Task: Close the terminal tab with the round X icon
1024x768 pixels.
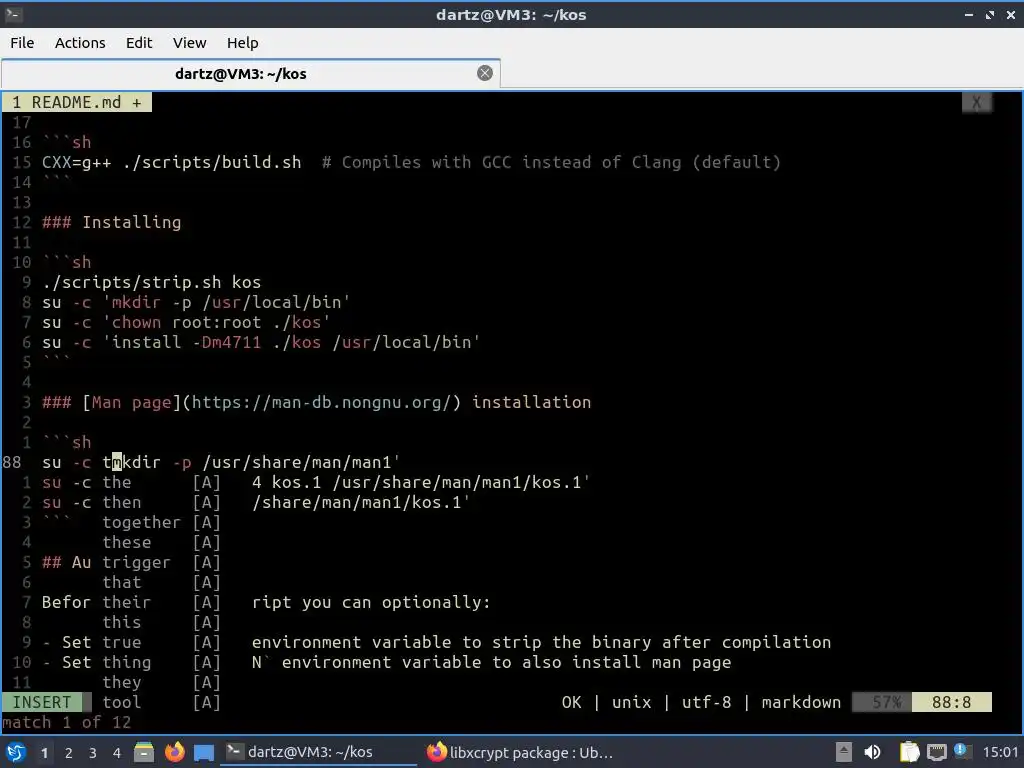Action: (x=485, y=73)
